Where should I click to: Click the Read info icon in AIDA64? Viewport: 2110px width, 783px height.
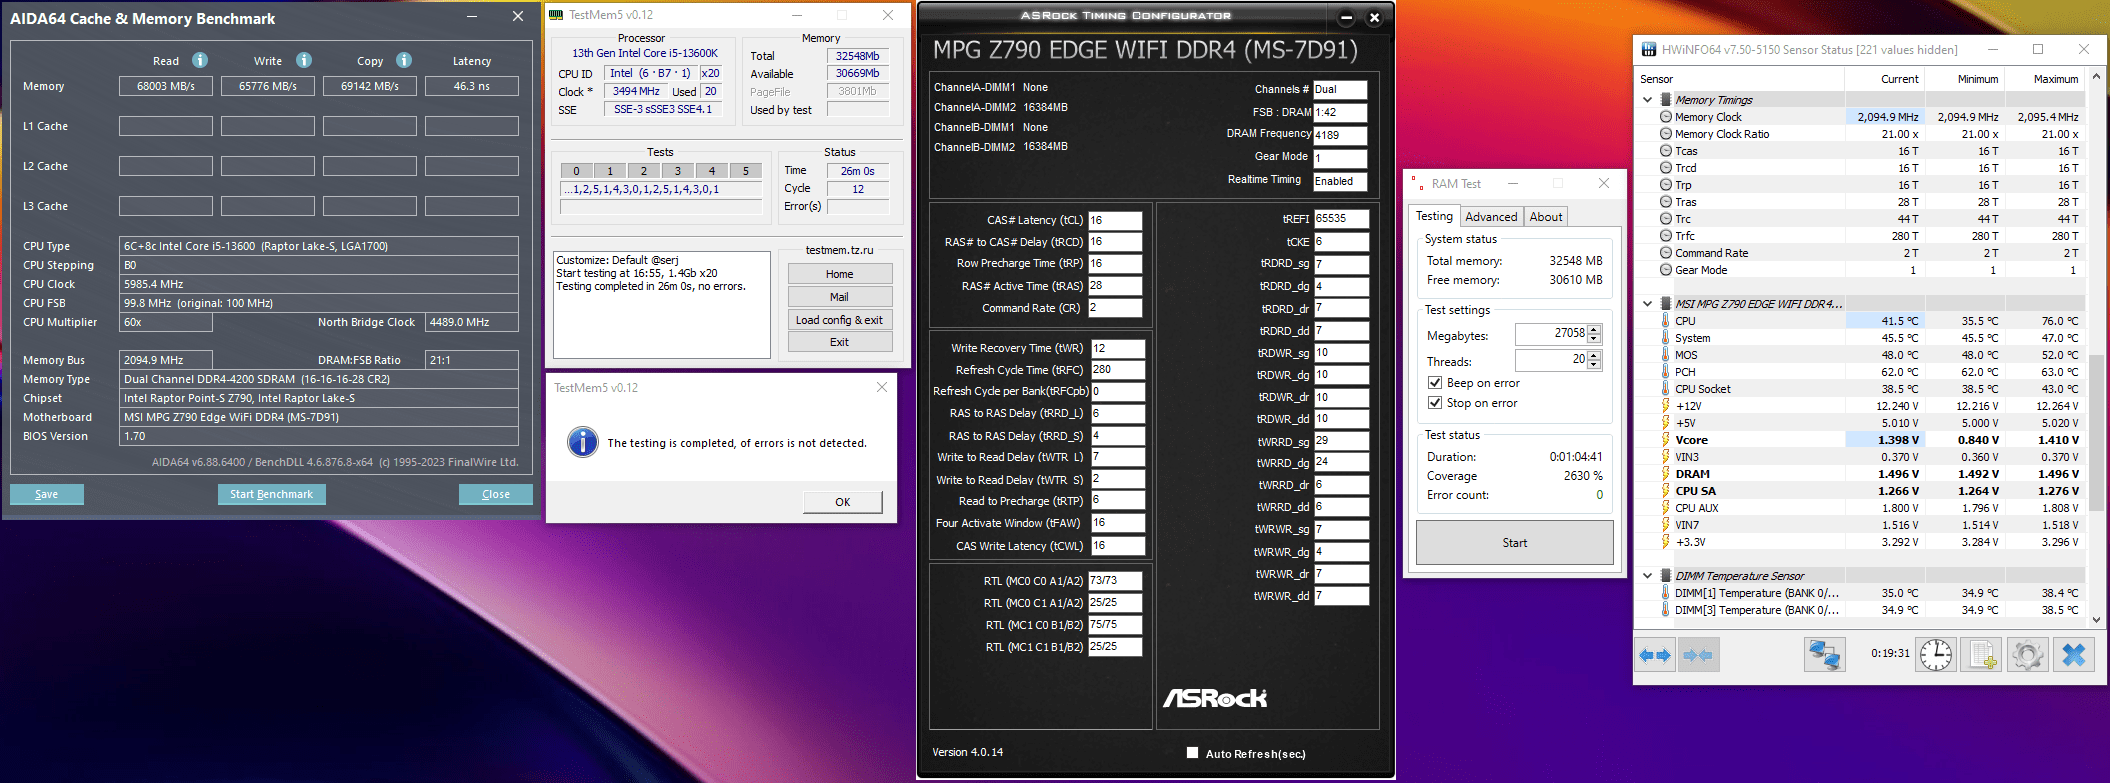click(200, 60)
